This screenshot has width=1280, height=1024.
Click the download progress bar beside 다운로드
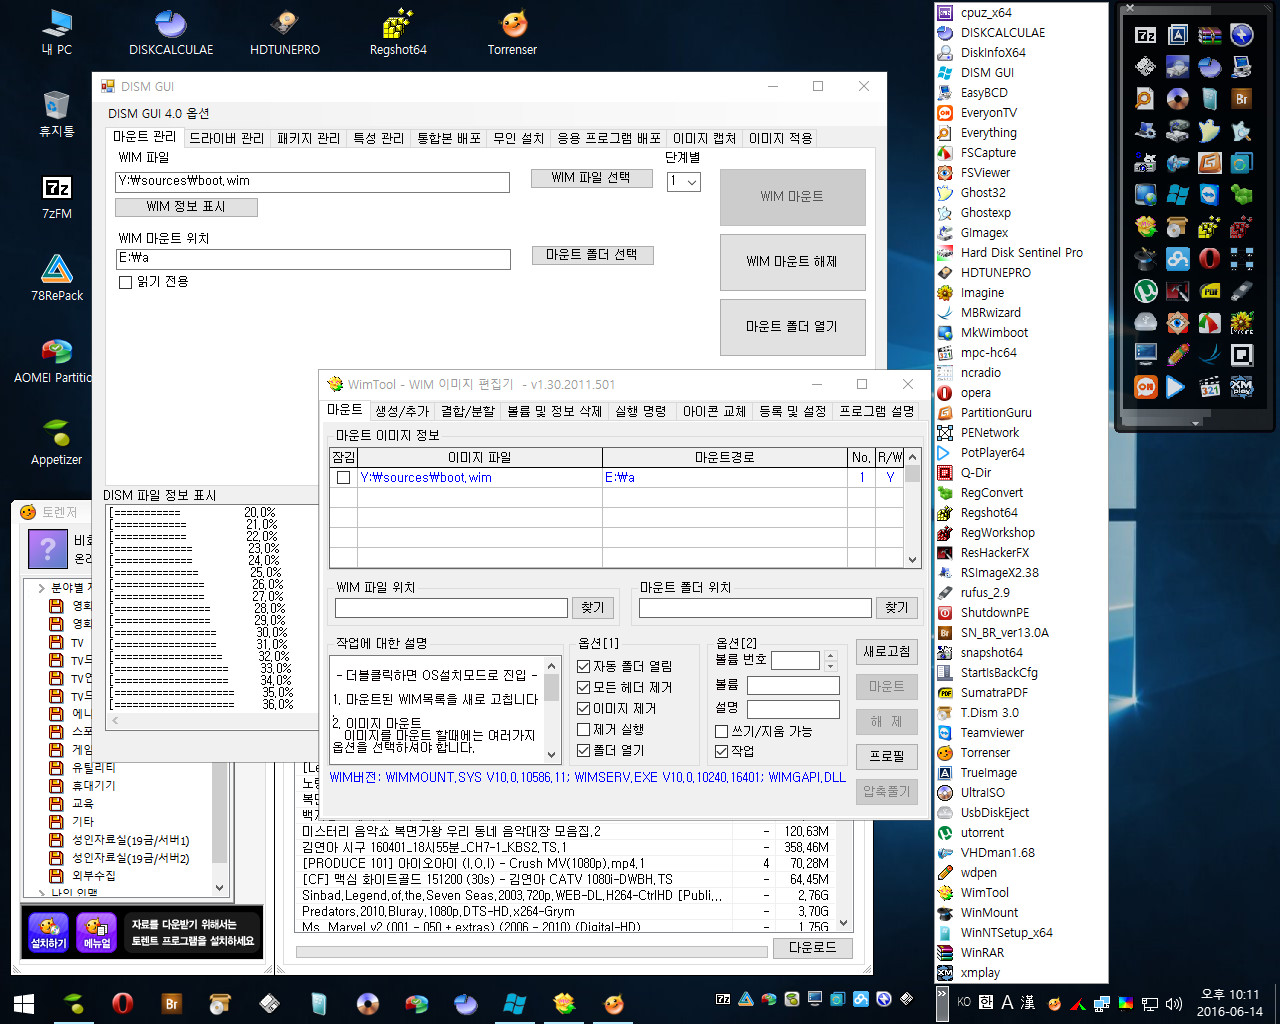tap(532, 951)
